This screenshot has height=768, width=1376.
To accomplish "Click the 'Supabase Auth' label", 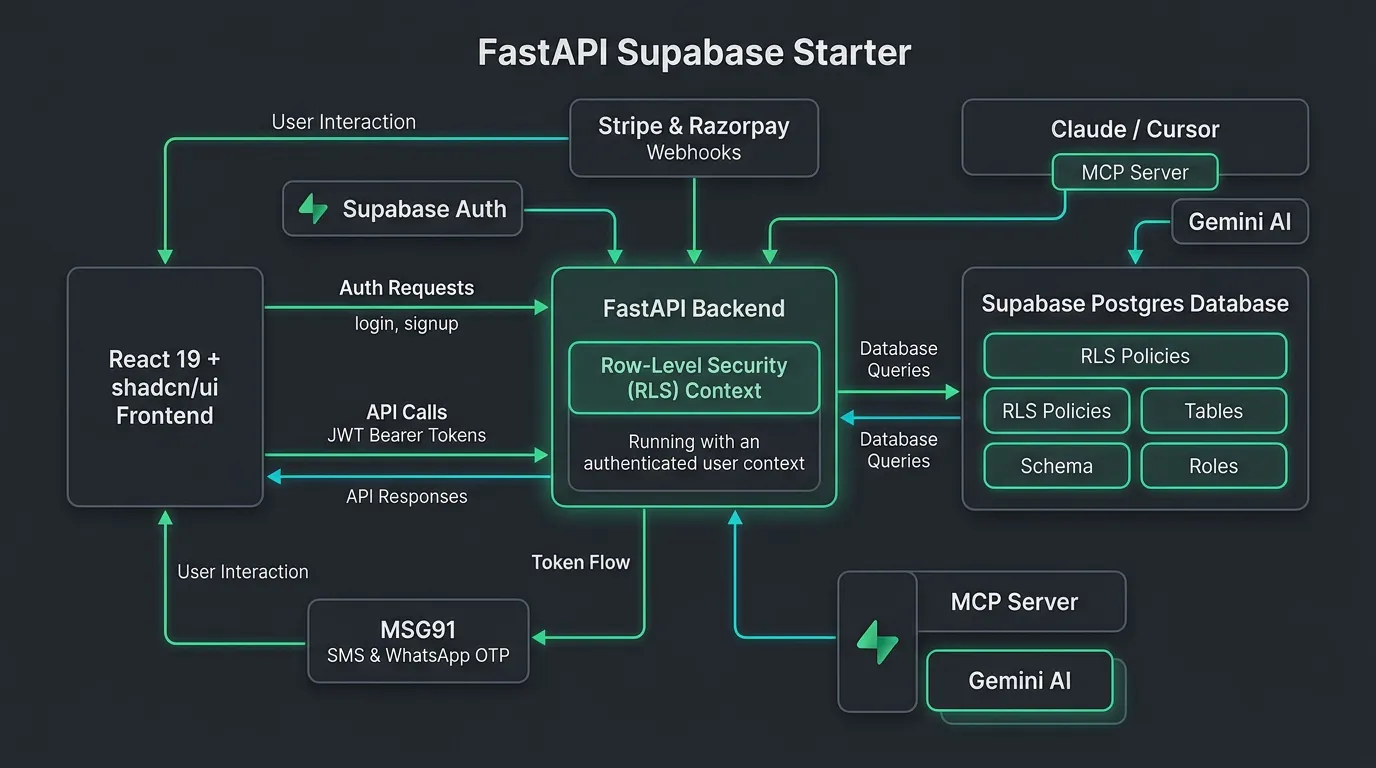I will [424, 209].
